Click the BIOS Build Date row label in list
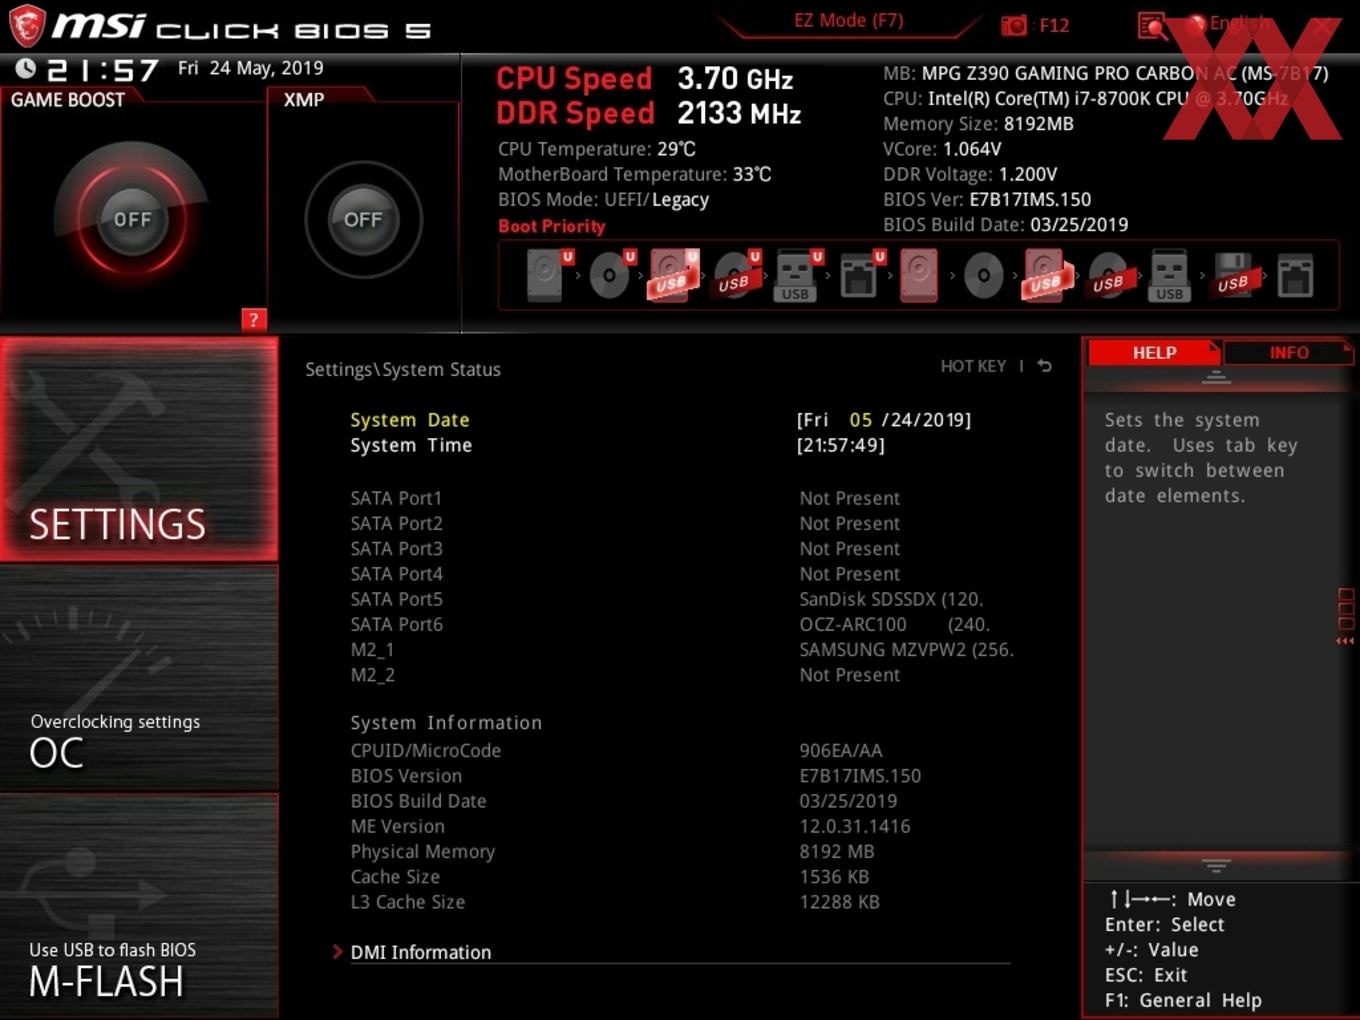This screenshot has width=1360, height=1020. pyautogui.click(x=418, y=801)
